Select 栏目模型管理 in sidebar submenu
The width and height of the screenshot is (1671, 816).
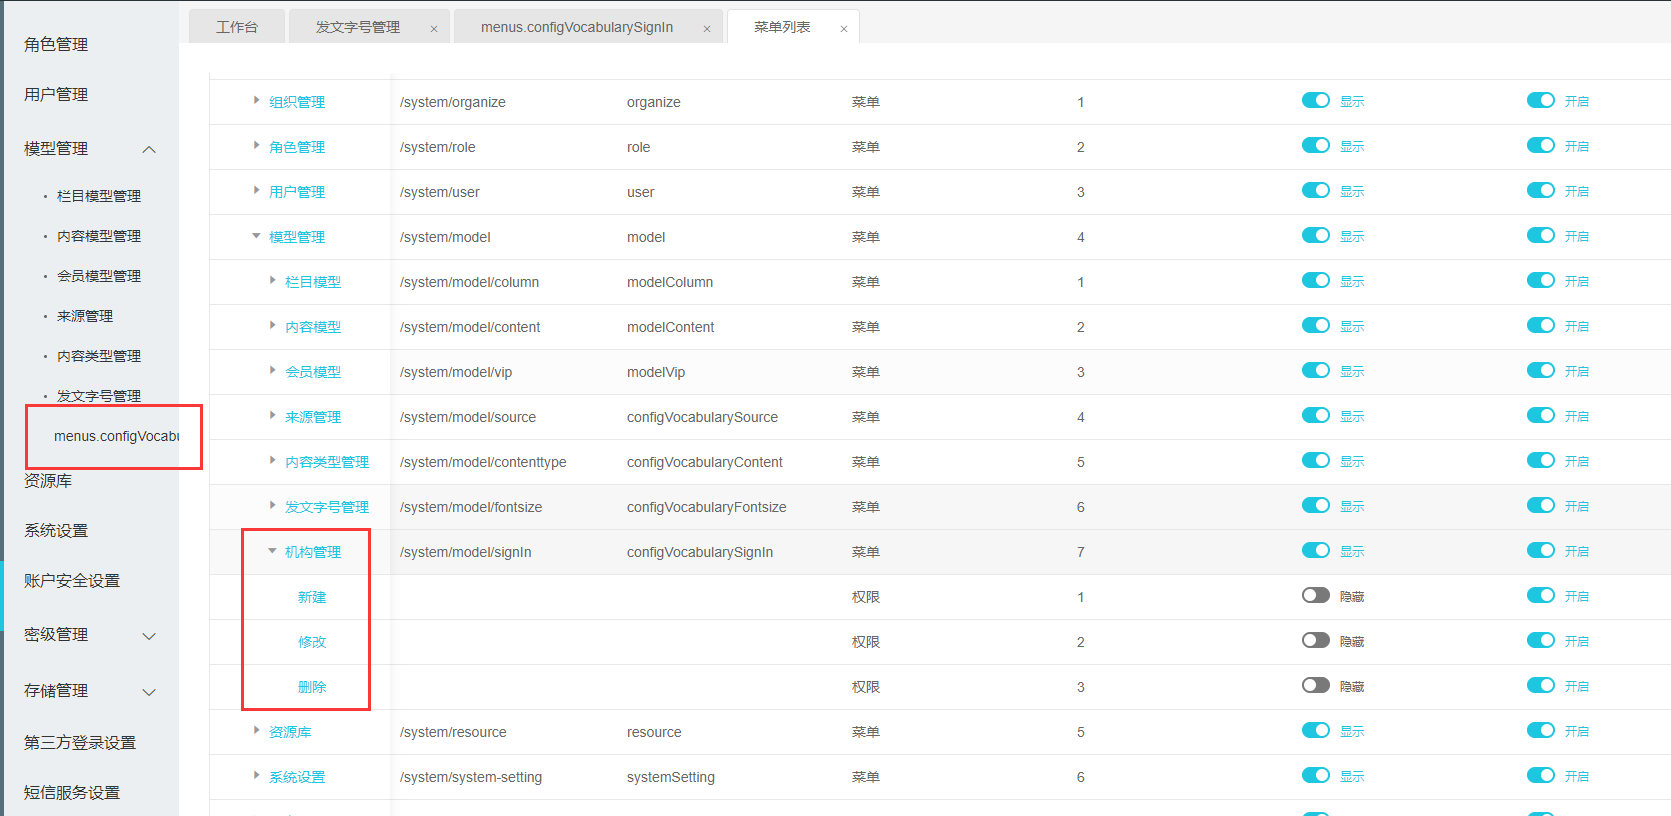pyautogui.click(x=99, y=196)
